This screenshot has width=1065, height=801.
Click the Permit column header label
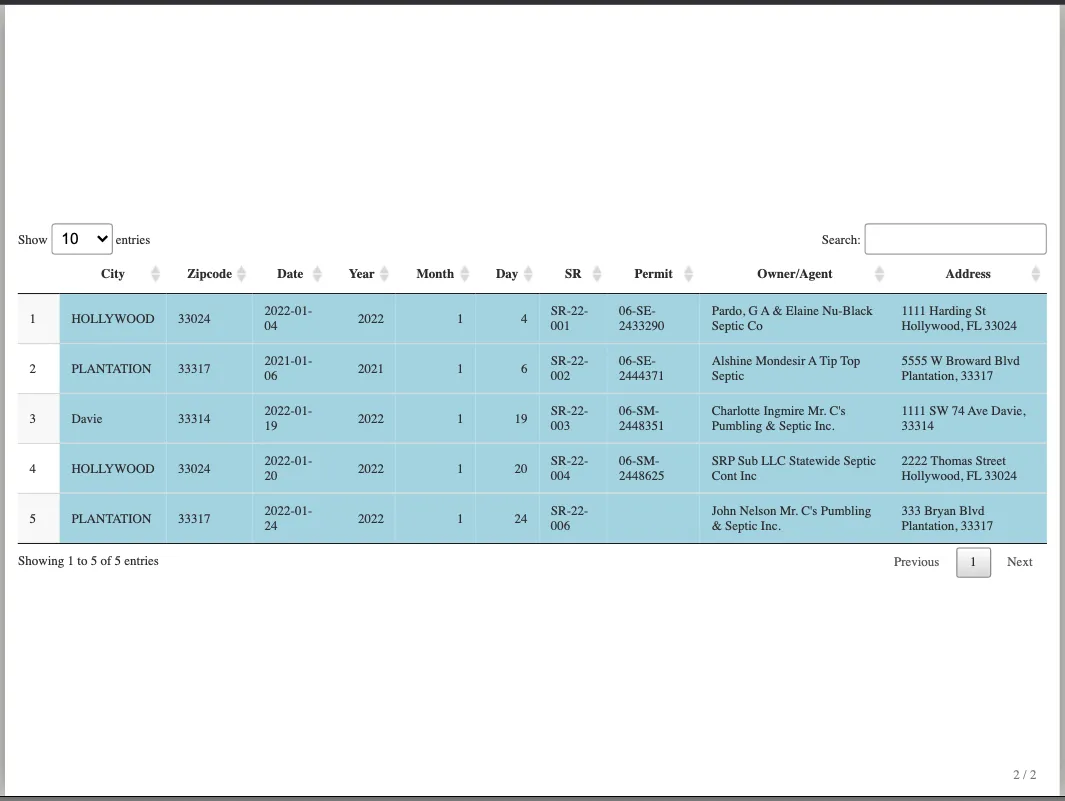pos(653,274)
